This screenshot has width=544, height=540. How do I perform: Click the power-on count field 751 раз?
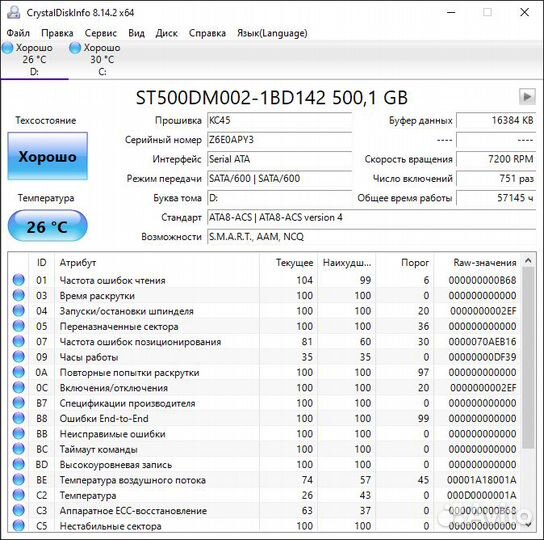pos(496,179)
